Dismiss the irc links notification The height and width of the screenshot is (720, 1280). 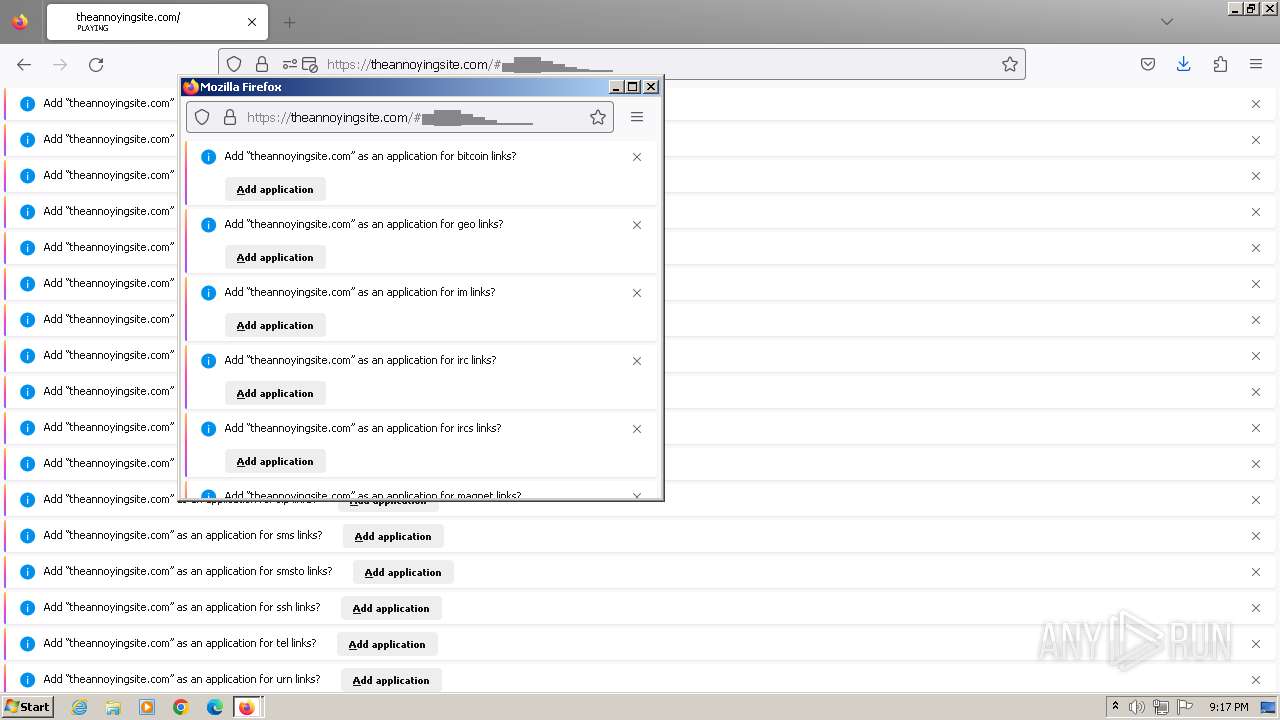(637, 361)
